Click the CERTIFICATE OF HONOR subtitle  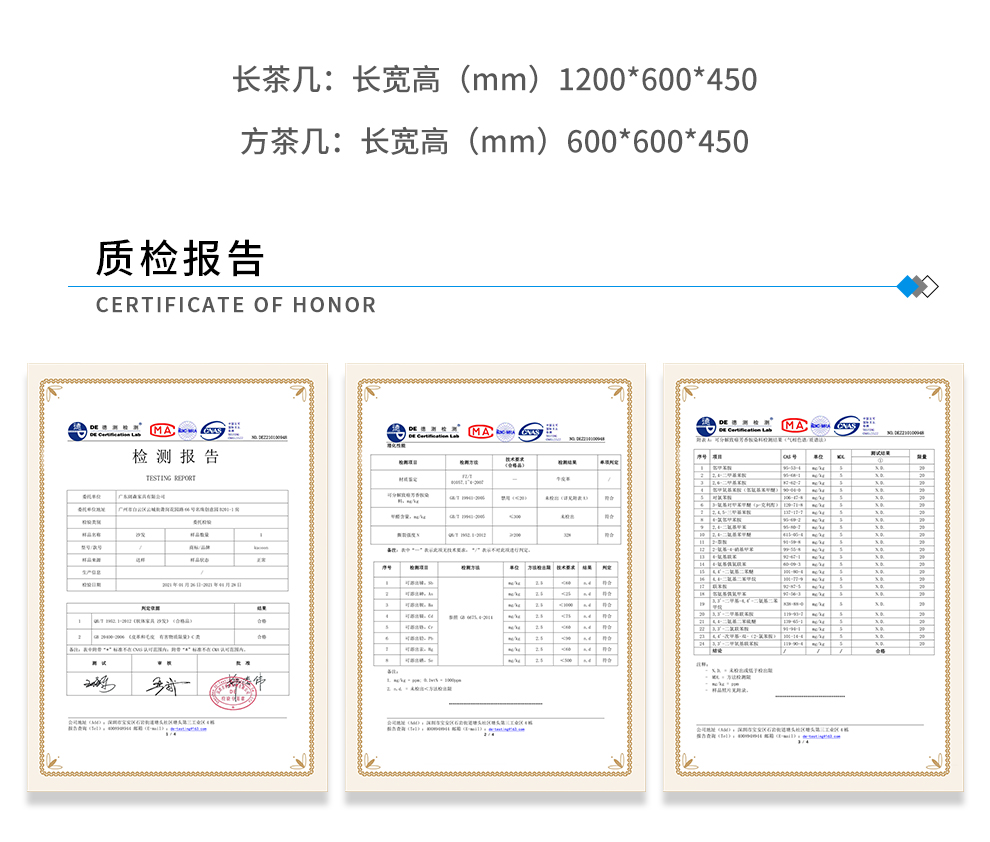click(236, 305)
